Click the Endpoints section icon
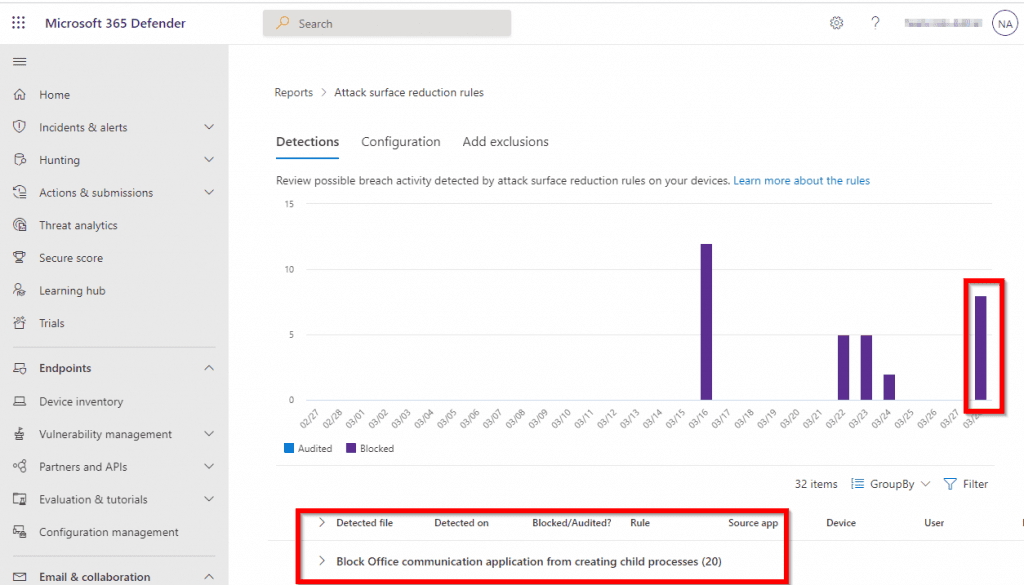Image resolution: width=1024 pixels, height=585 pixels. 20,368
